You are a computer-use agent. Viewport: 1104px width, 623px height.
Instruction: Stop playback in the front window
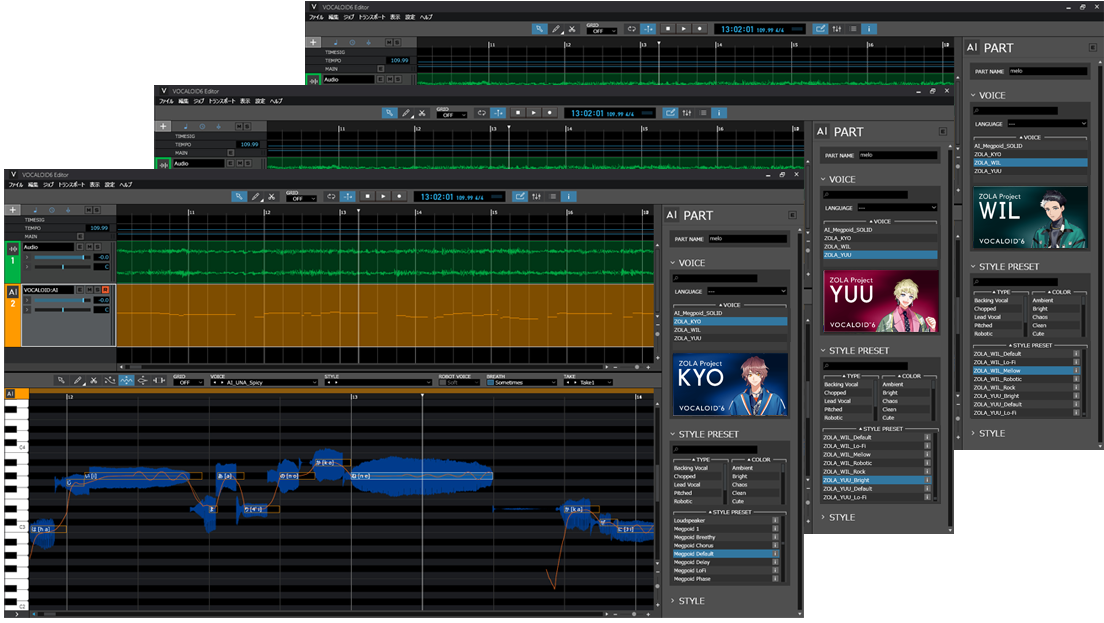(x=368, y=196)
